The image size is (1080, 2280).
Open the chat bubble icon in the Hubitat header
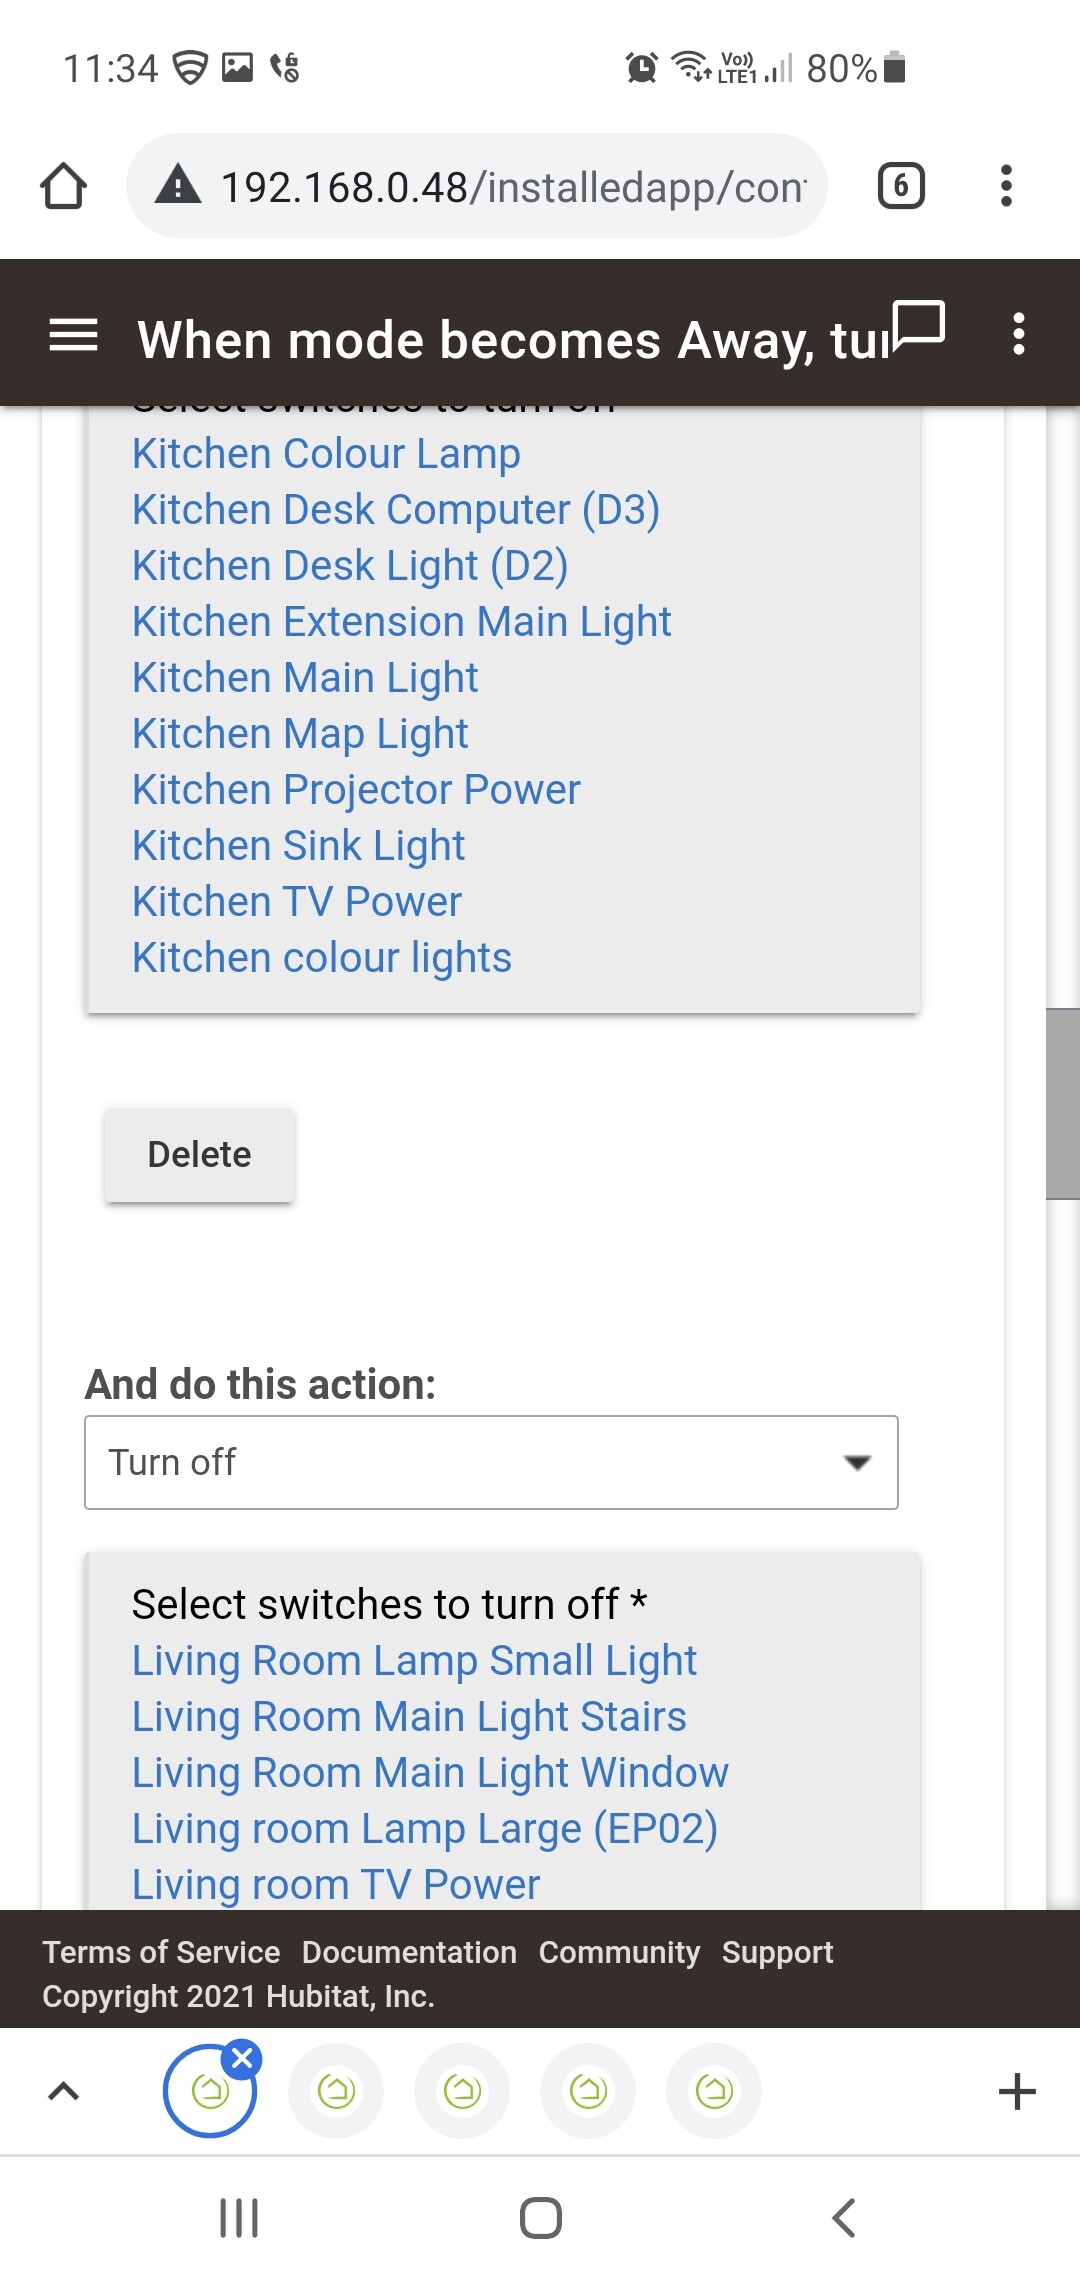(919, 326)
